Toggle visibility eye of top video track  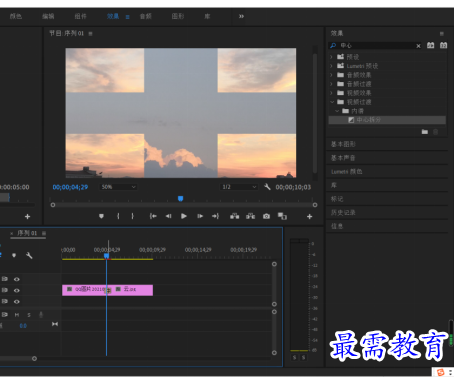(x=17, y=279)
